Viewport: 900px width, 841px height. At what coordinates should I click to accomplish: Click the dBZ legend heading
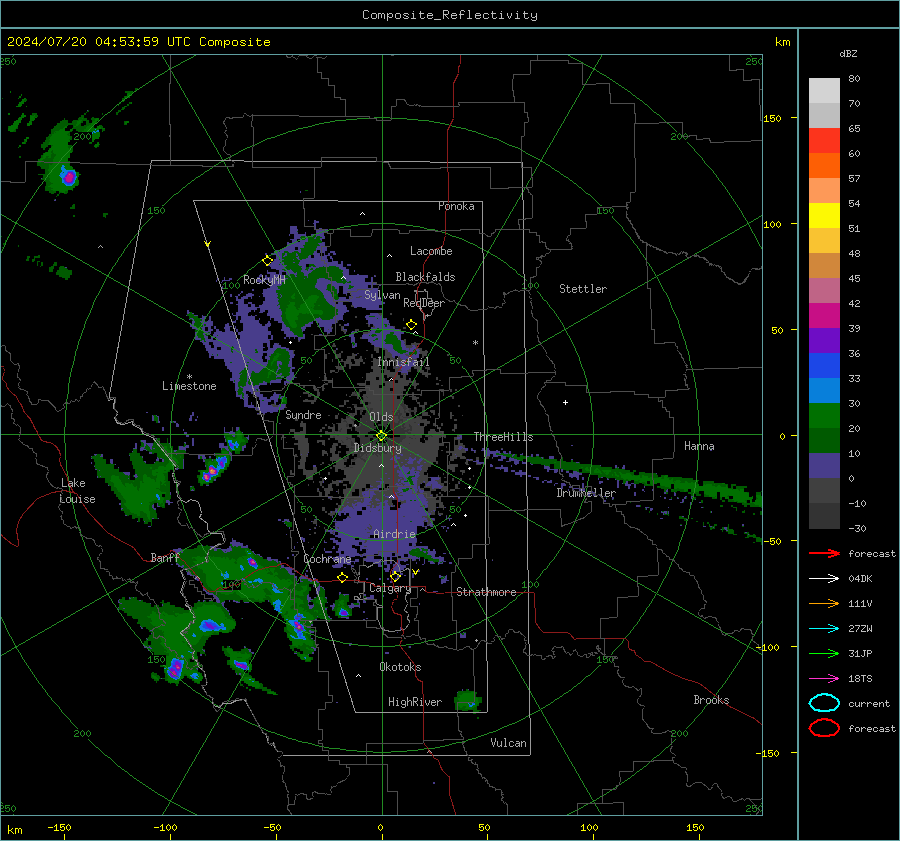[848, 53]
